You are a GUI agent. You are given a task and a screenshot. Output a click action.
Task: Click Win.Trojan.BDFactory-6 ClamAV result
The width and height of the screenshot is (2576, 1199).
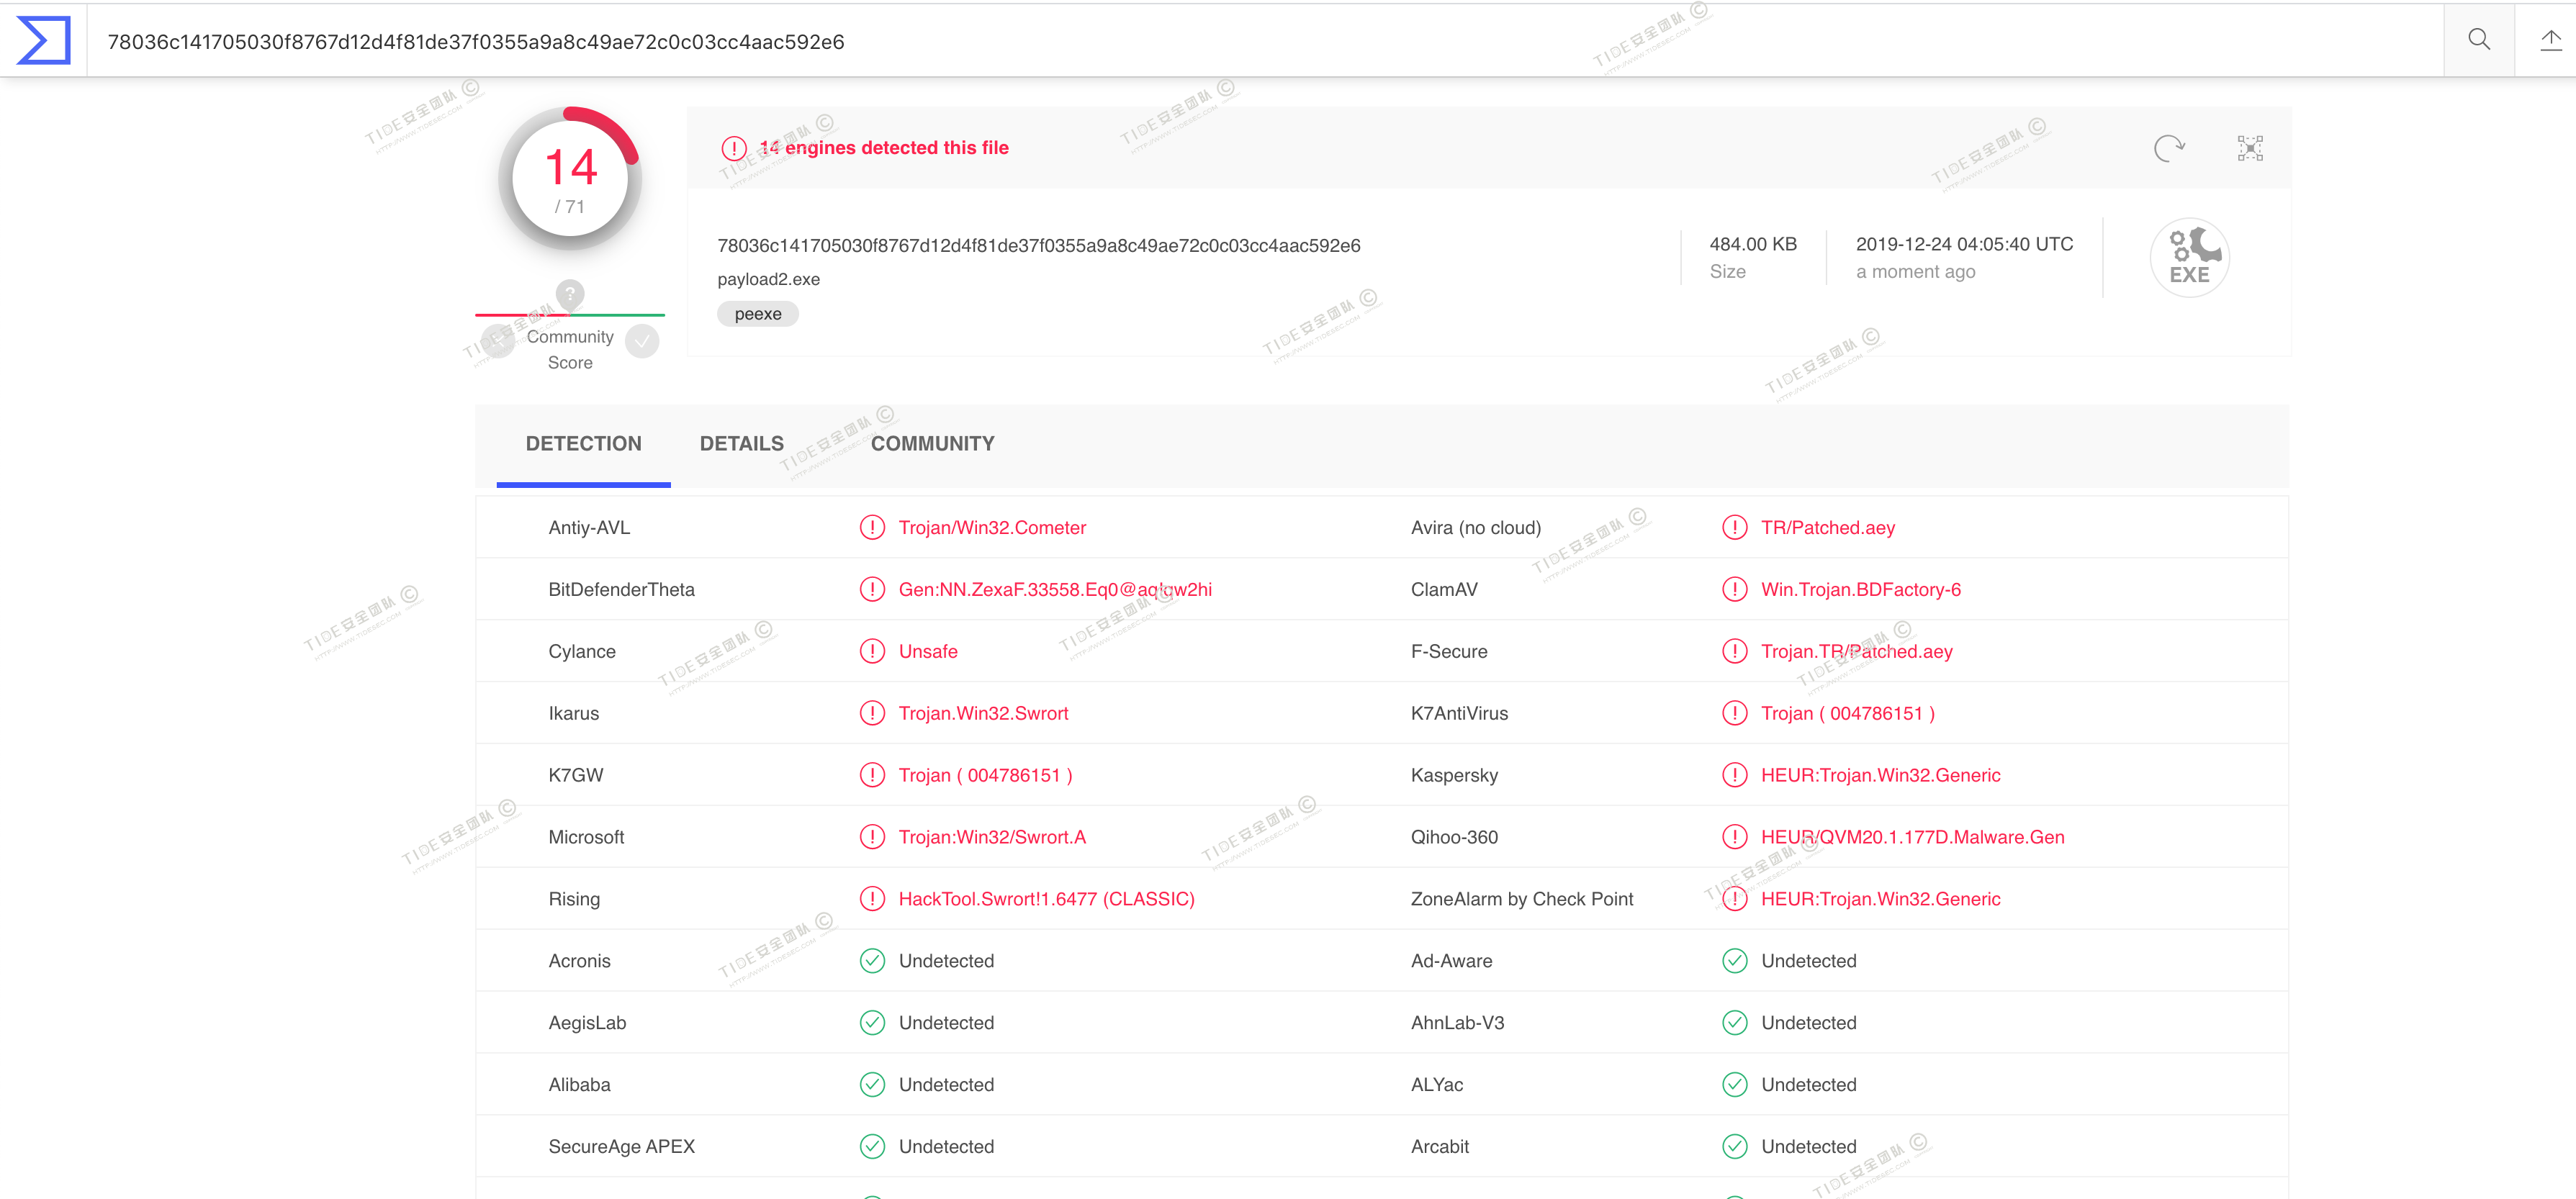point(1860,589)
